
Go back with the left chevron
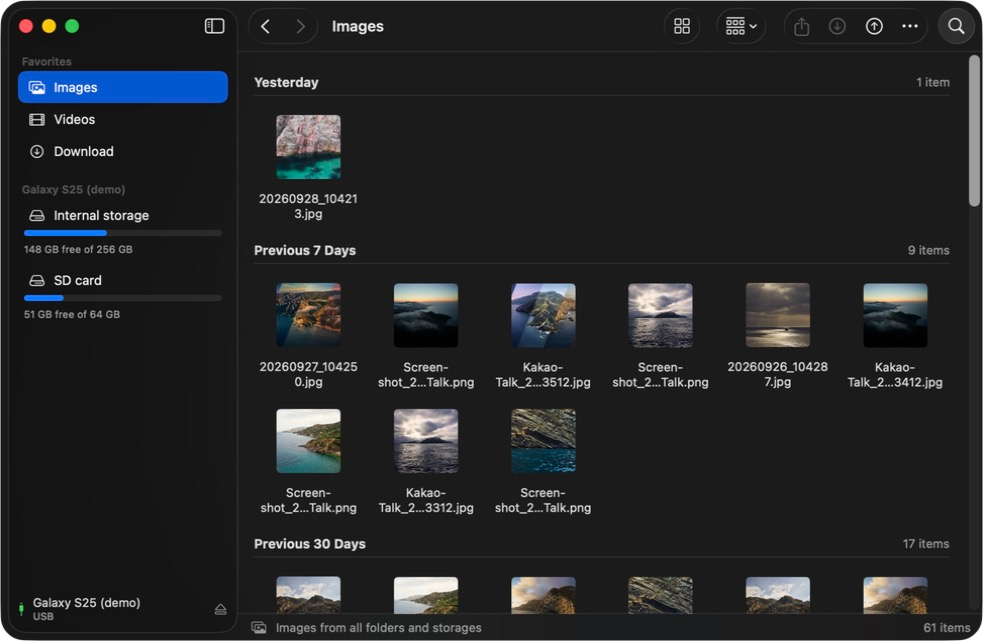click(x=265, y=26)
